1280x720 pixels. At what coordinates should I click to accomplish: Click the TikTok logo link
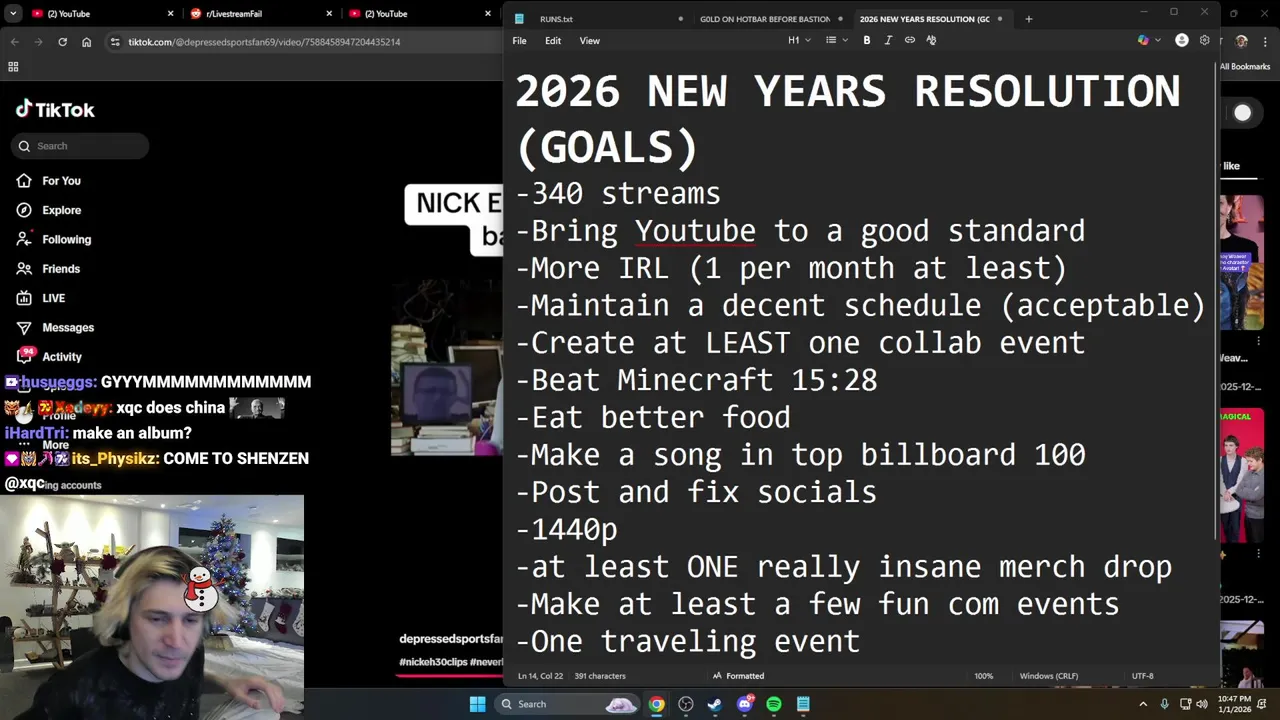pos(56,110)
